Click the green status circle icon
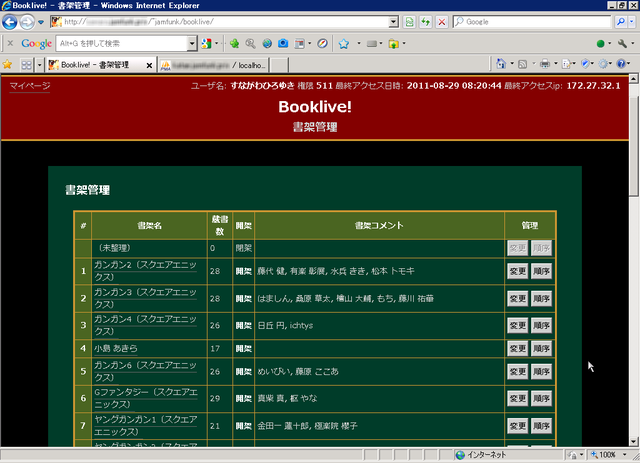640x463 pixels. pos(600,43)
